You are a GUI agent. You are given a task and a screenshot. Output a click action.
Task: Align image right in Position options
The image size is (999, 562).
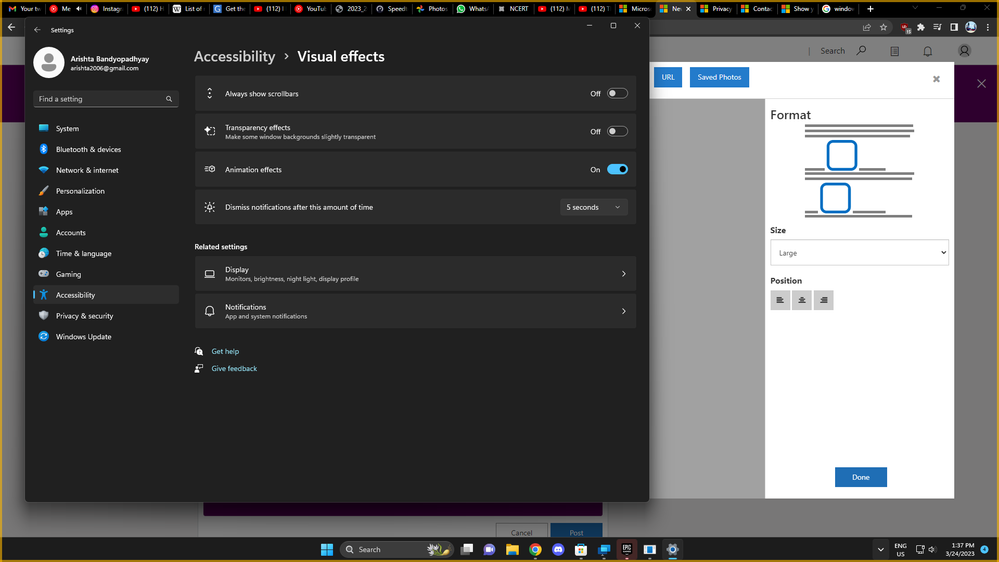[823, 300]
